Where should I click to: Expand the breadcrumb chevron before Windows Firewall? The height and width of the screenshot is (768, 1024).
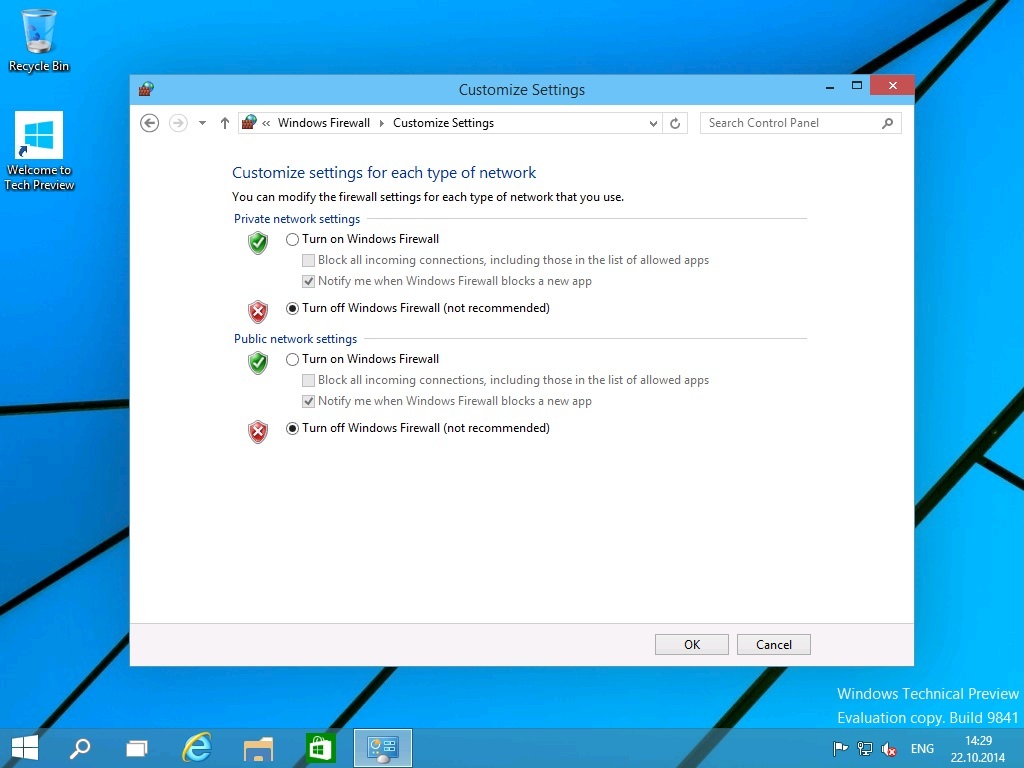point(267,123)
